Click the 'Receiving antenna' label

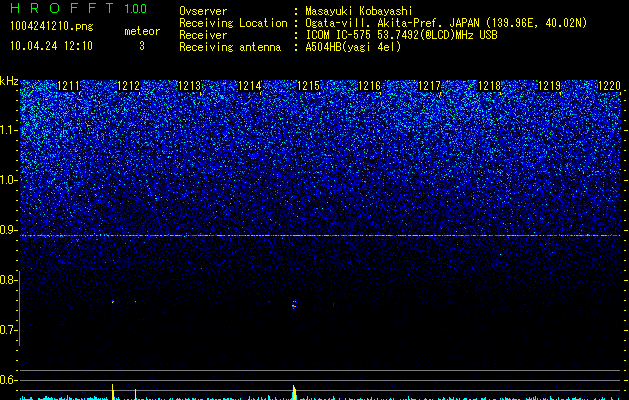tap(230, 47)
